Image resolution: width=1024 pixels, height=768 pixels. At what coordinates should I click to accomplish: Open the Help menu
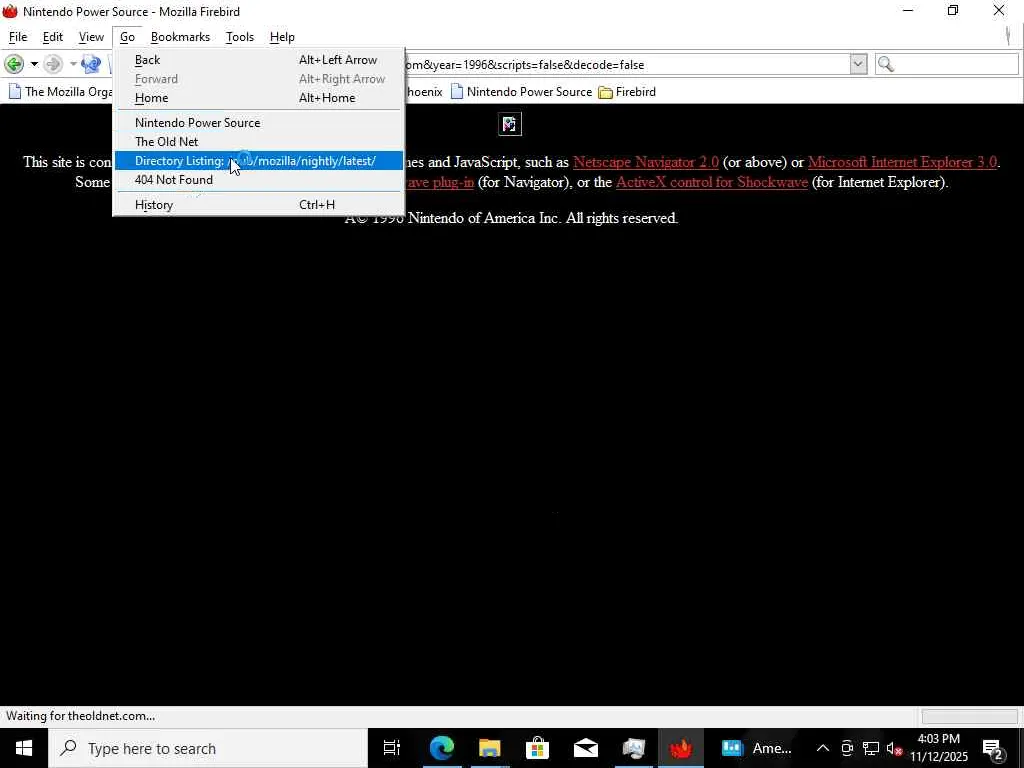[x=282, y=37]
